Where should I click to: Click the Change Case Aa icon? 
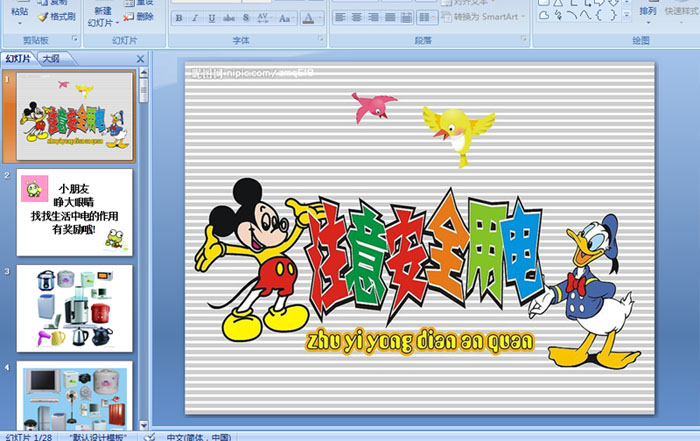(x=283, y=18)
